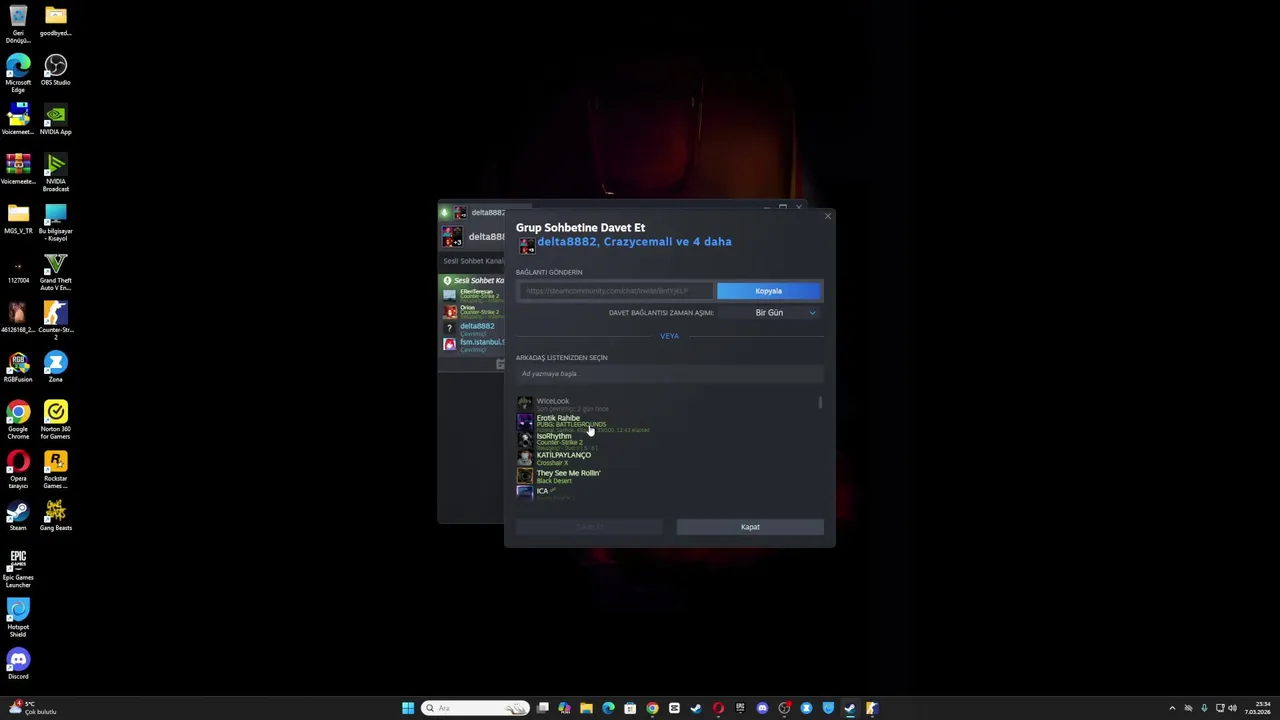The height and width of the screenshot is (720, 1280).
Task: Open Gang Beasts desktop shortcut
Action: (x=55, y=514)
